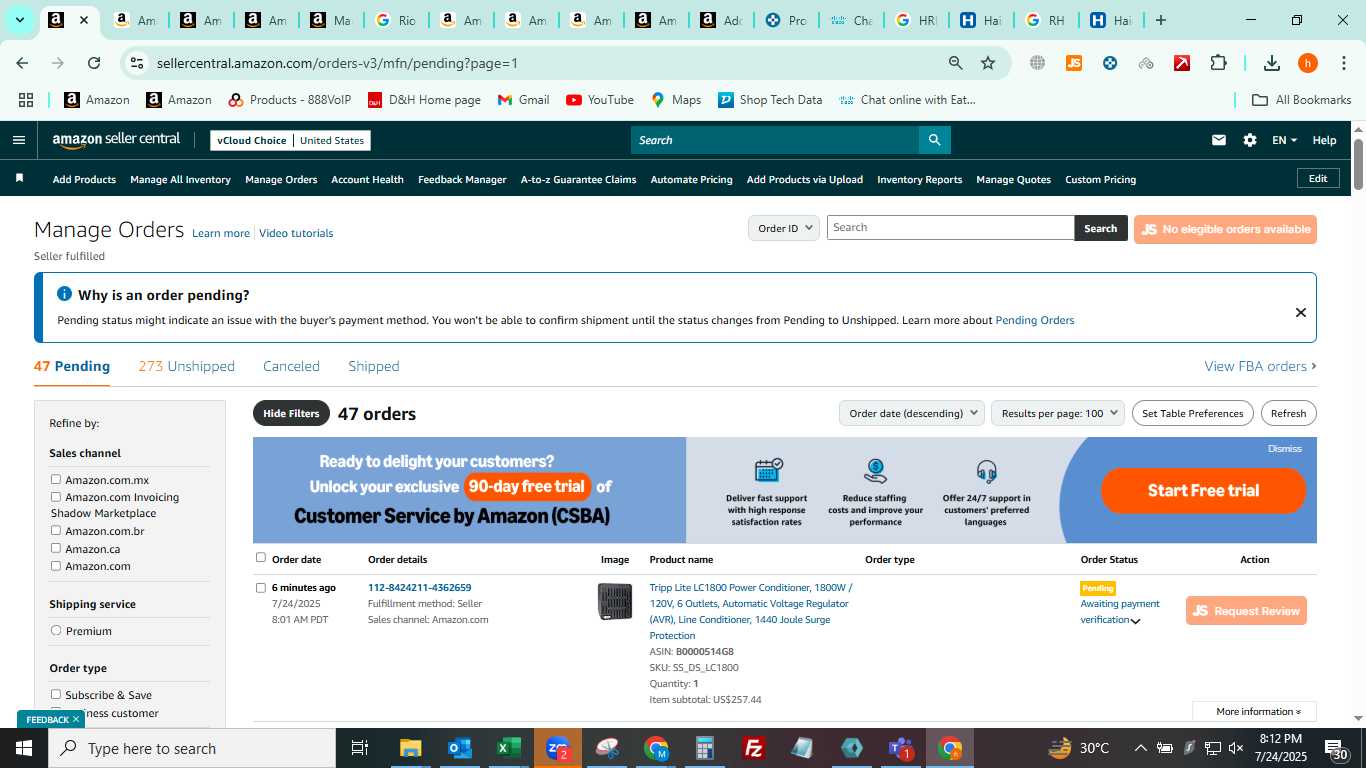Open the Seller Central hamburger menu
Image resolution: width=1366 pixels, height=768 pixels.
(18, 140)
